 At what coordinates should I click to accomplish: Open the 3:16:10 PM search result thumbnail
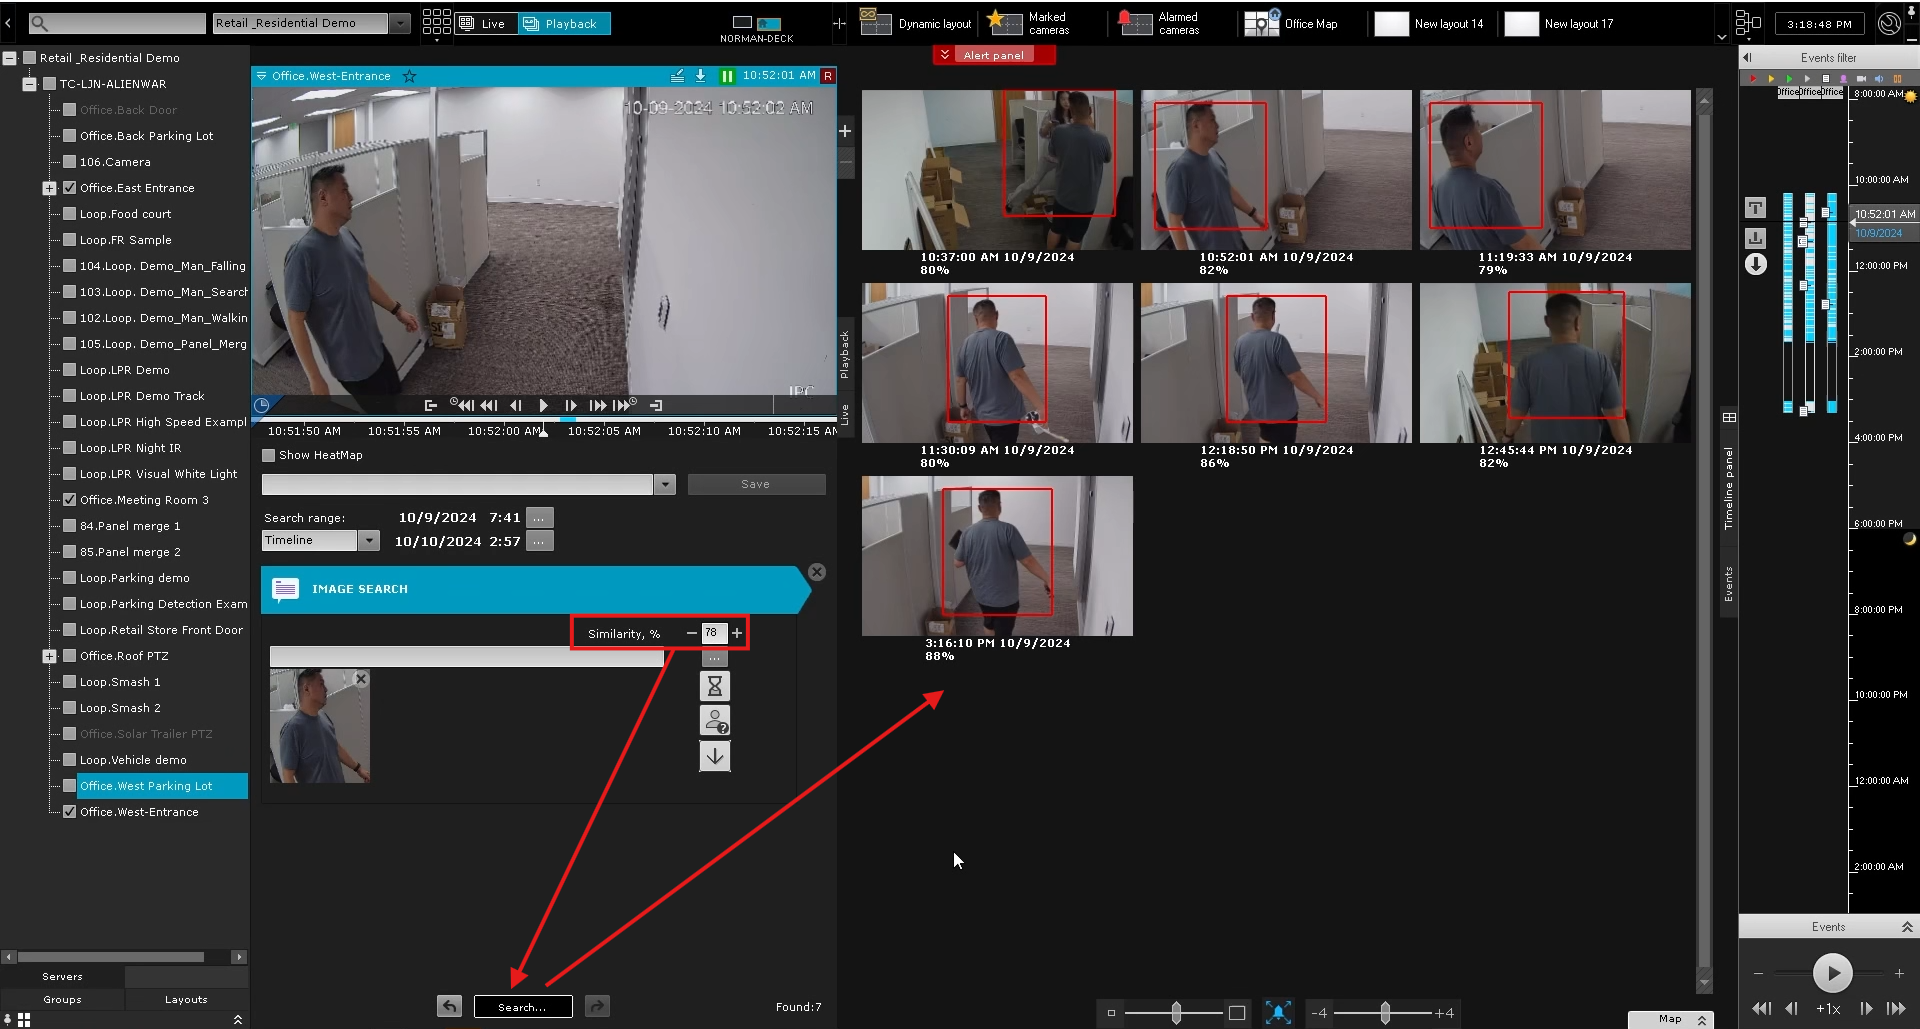[x=997, y=556]
